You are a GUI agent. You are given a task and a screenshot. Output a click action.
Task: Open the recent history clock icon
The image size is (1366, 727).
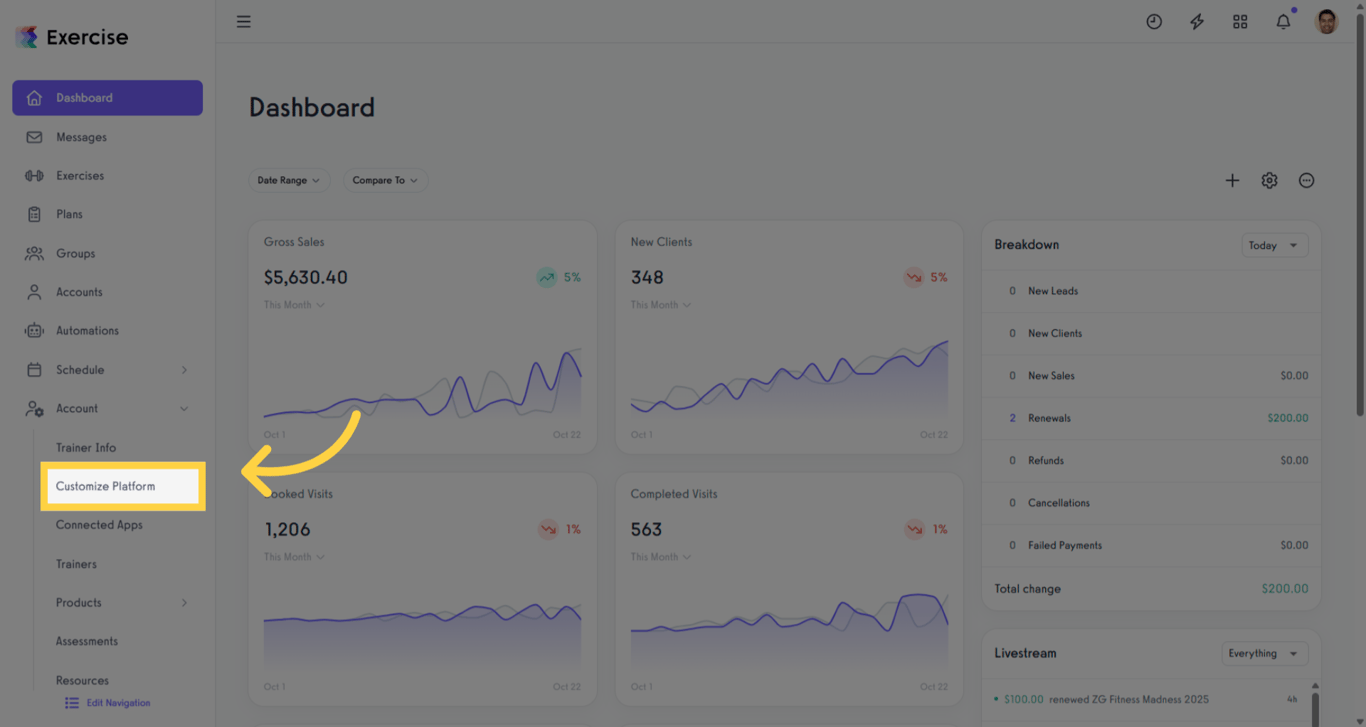(1154, 21)
